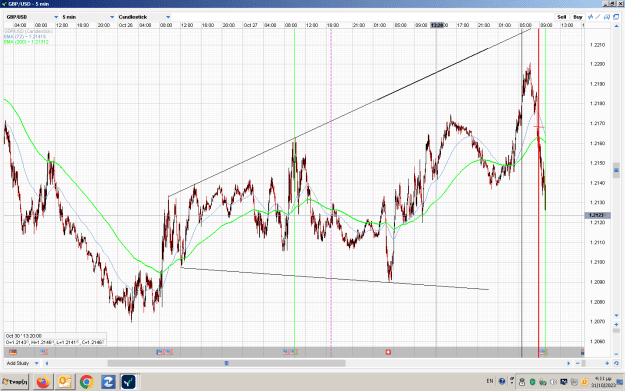Viewport: 625px width, 391px height.
Task: Click the horizontal scrollbar left arrow
Action: tap(47, 363)
